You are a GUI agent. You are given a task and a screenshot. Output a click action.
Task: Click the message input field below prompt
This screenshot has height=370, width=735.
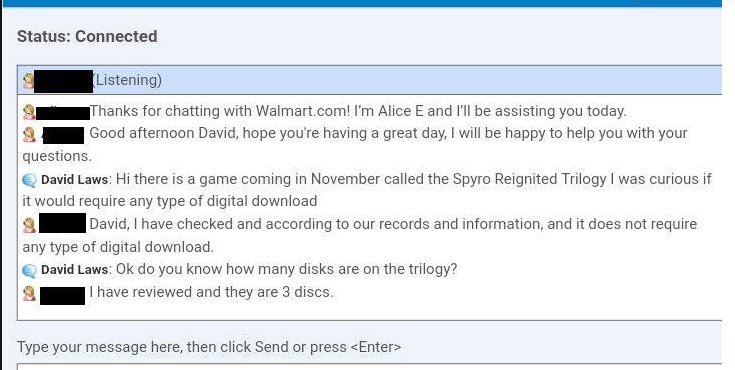point(369,366)
